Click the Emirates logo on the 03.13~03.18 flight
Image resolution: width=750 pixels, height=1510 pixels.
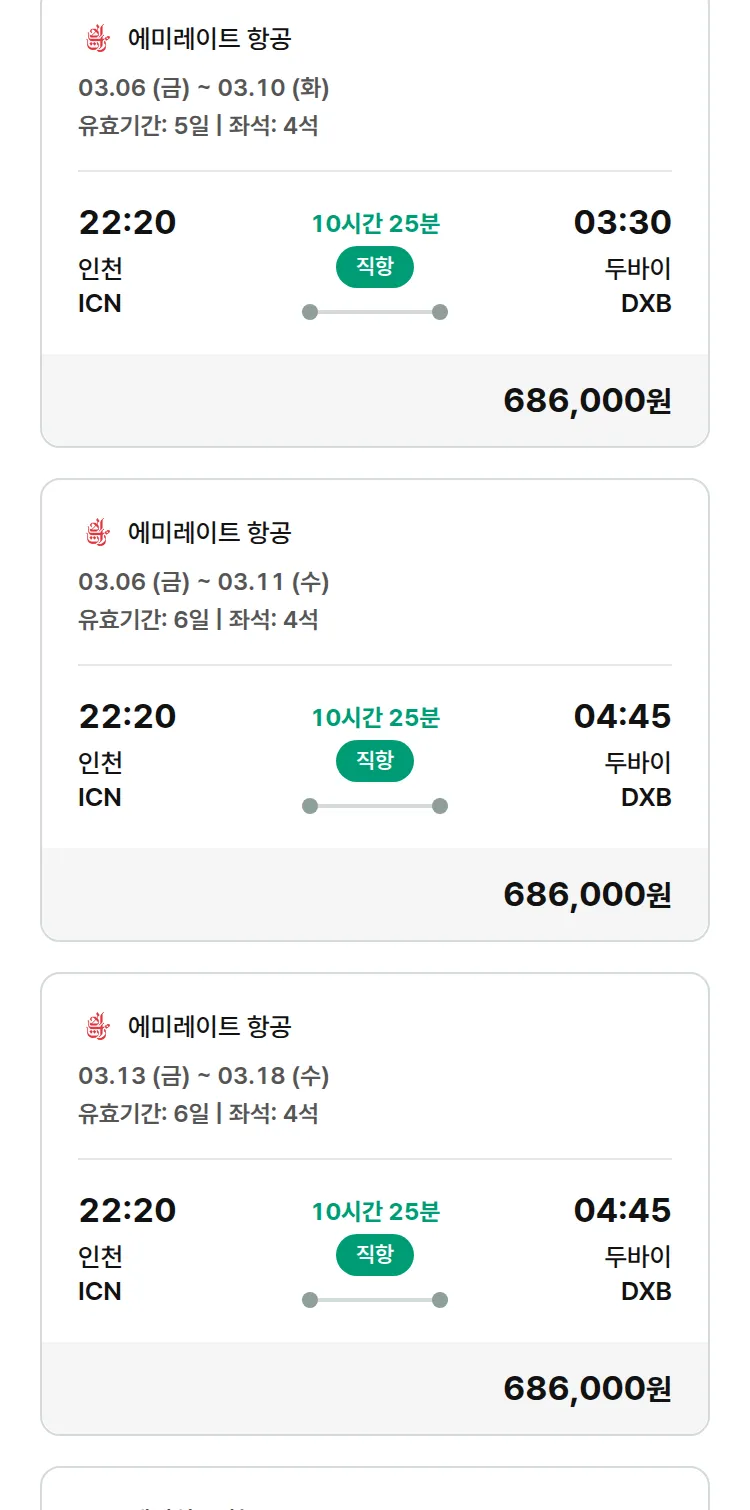pos(97,1026)
